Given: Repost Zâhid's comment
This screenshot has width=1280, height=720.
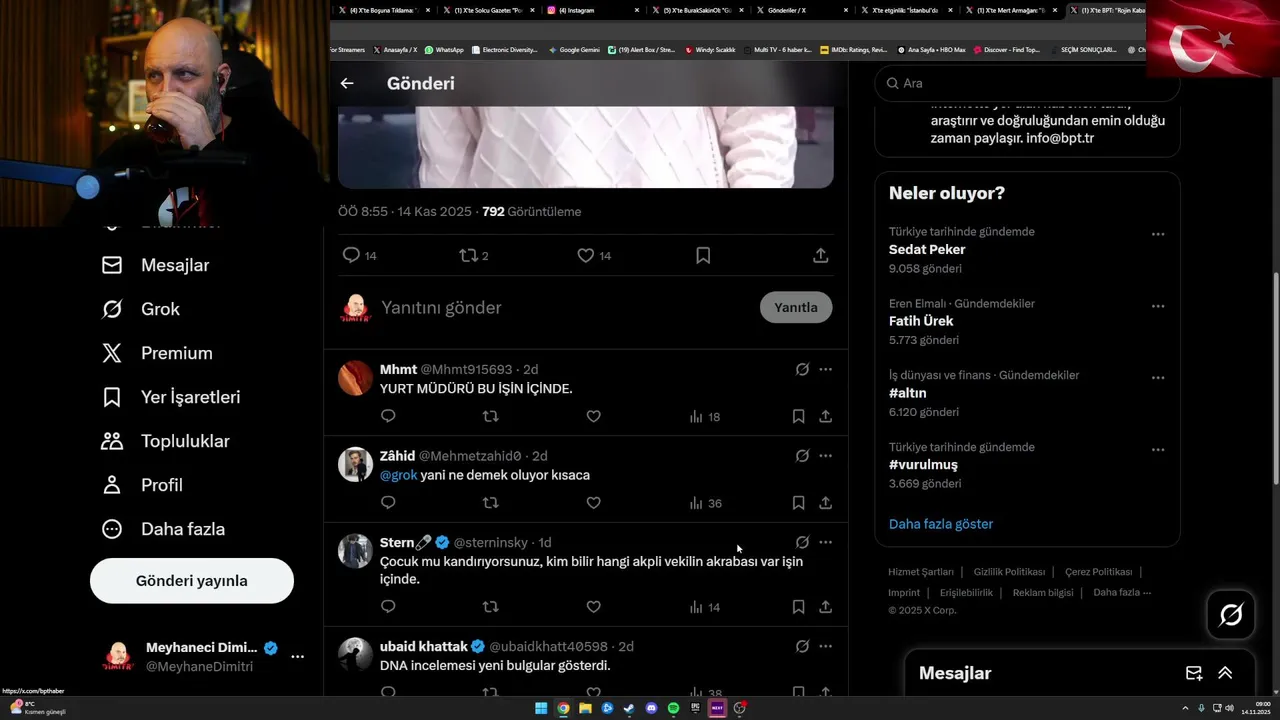Looking at the screenshot, I should [491, 503].
